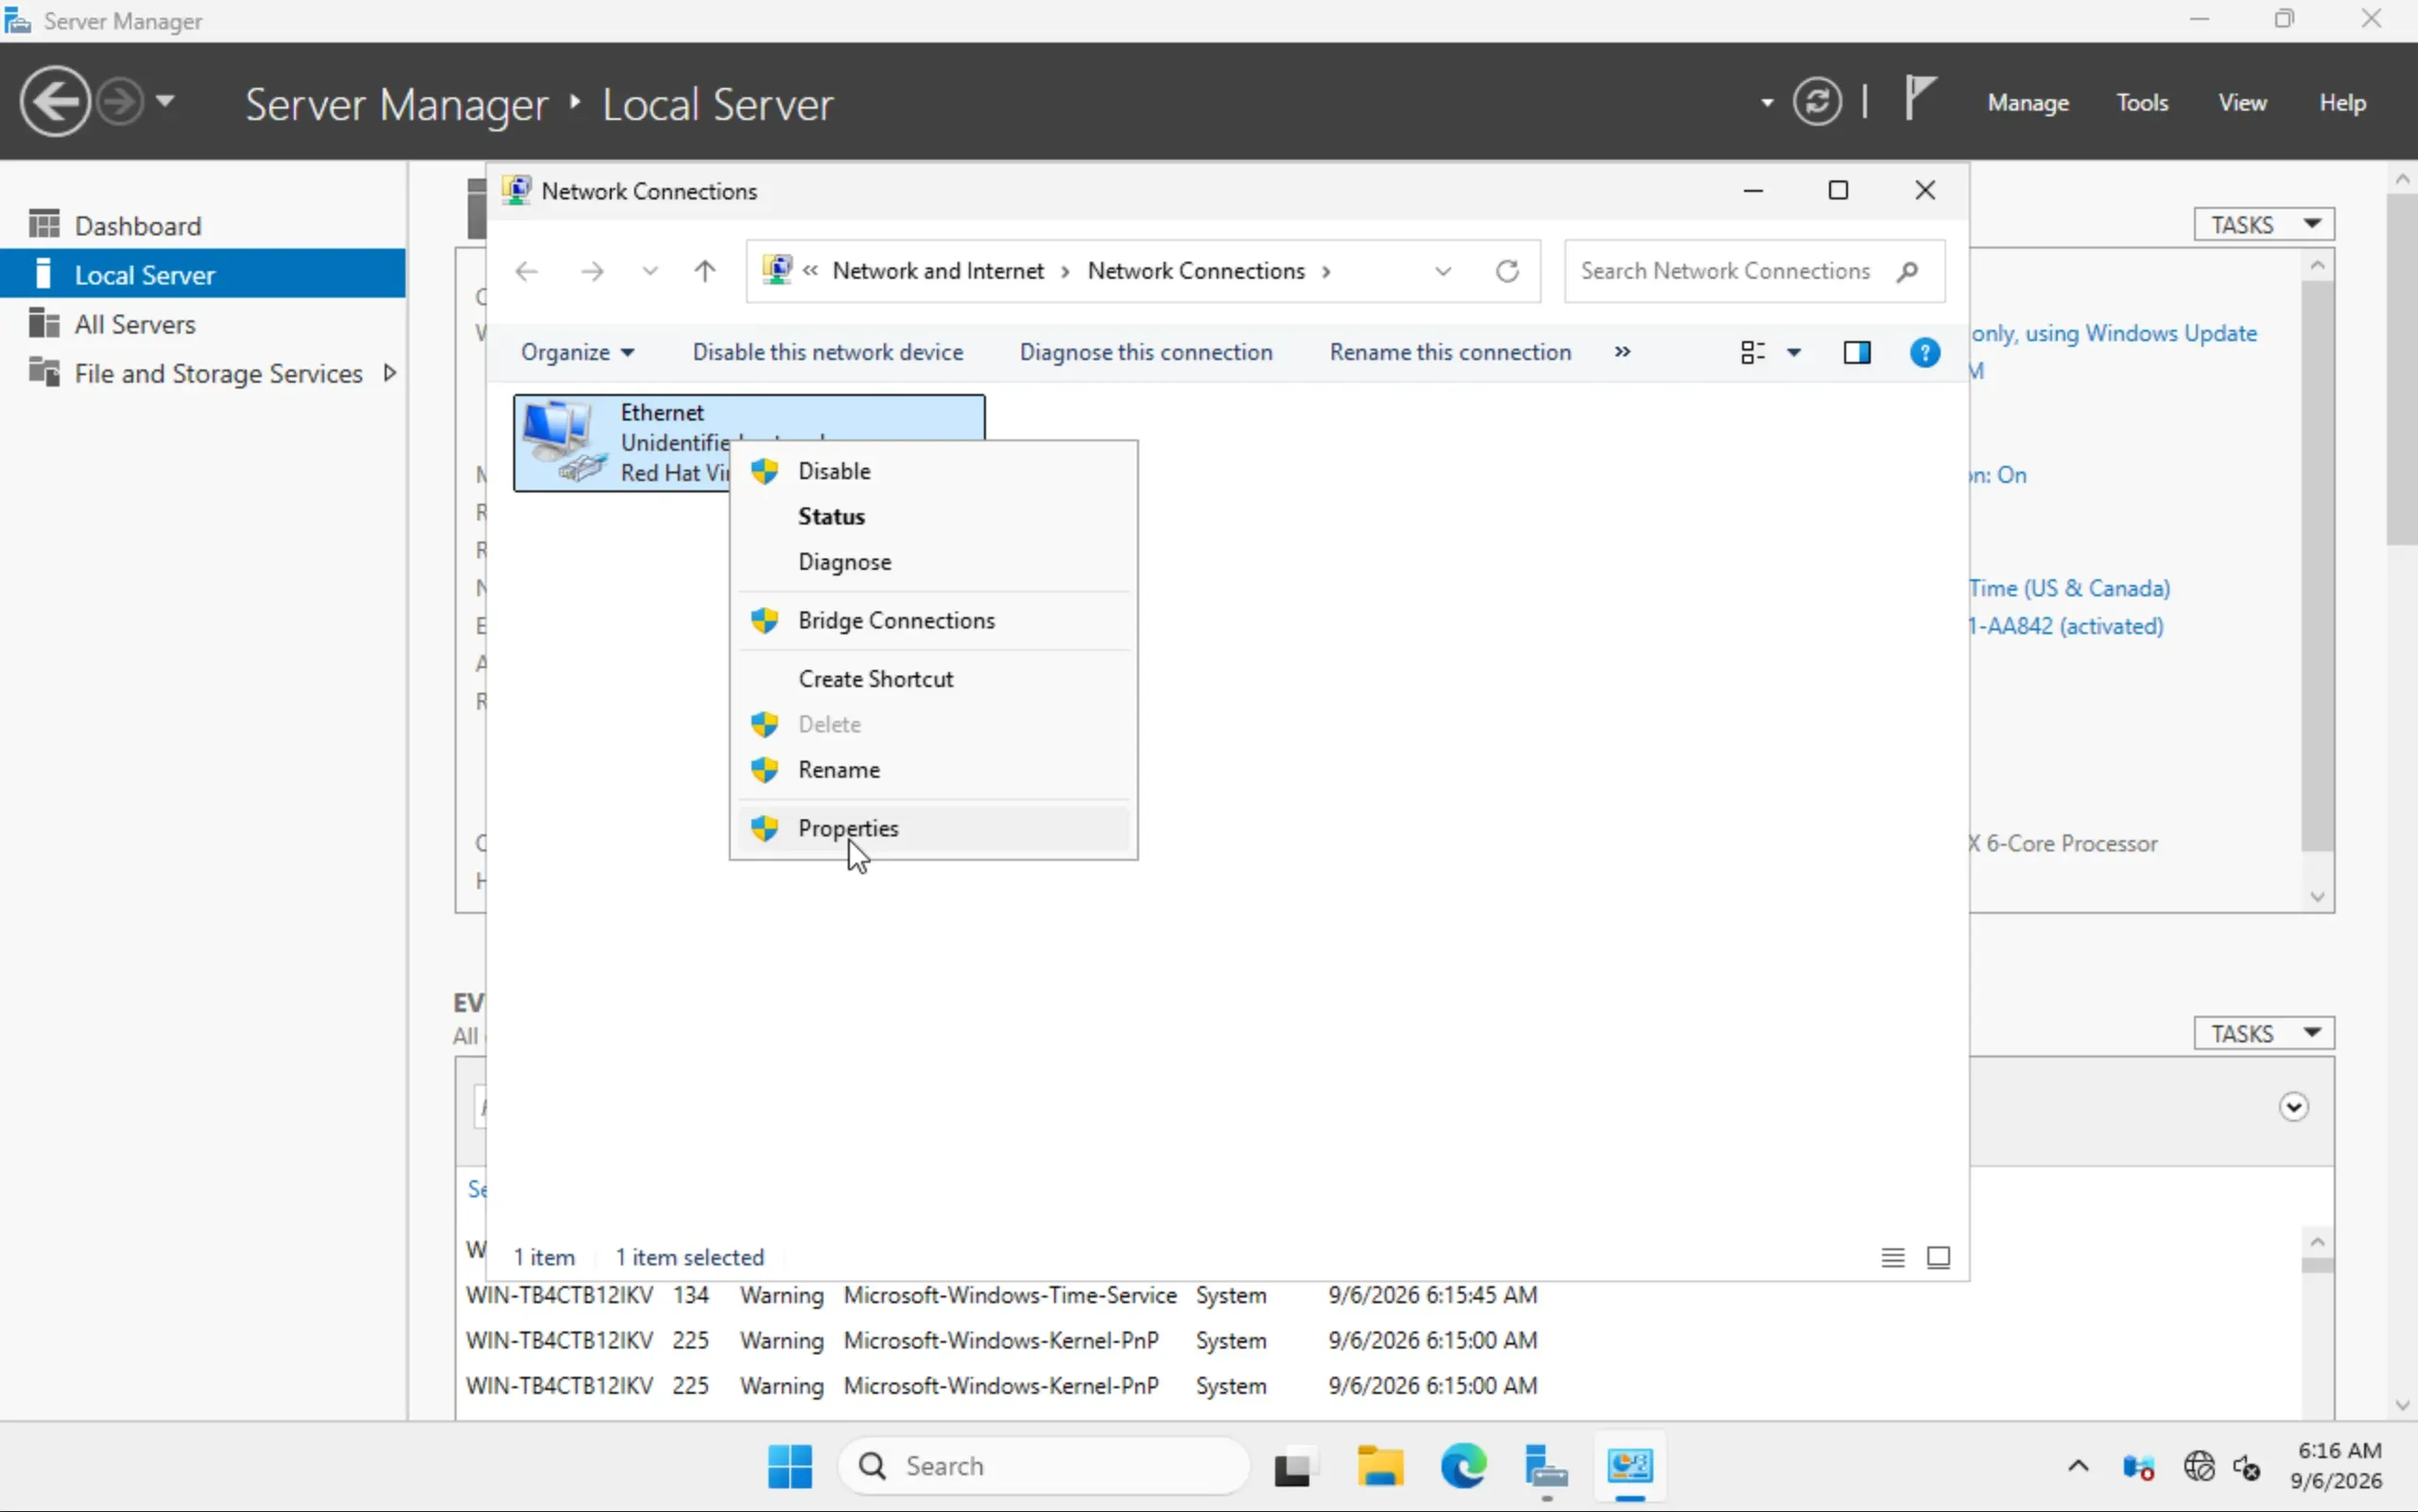
Task: Click the All Servers icon in sidebar
Action: point(44,323)
